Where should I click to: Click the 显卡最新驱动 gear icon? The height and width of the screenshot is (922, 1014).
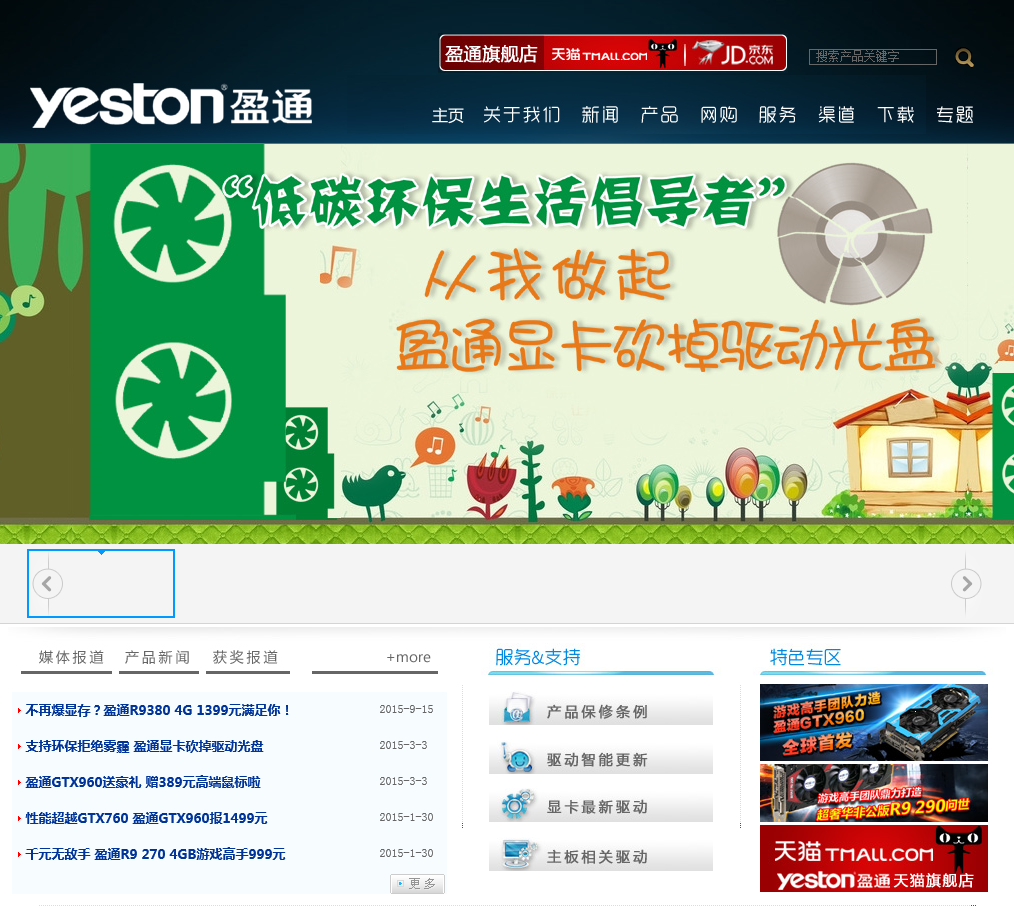(x=517, y=805)
